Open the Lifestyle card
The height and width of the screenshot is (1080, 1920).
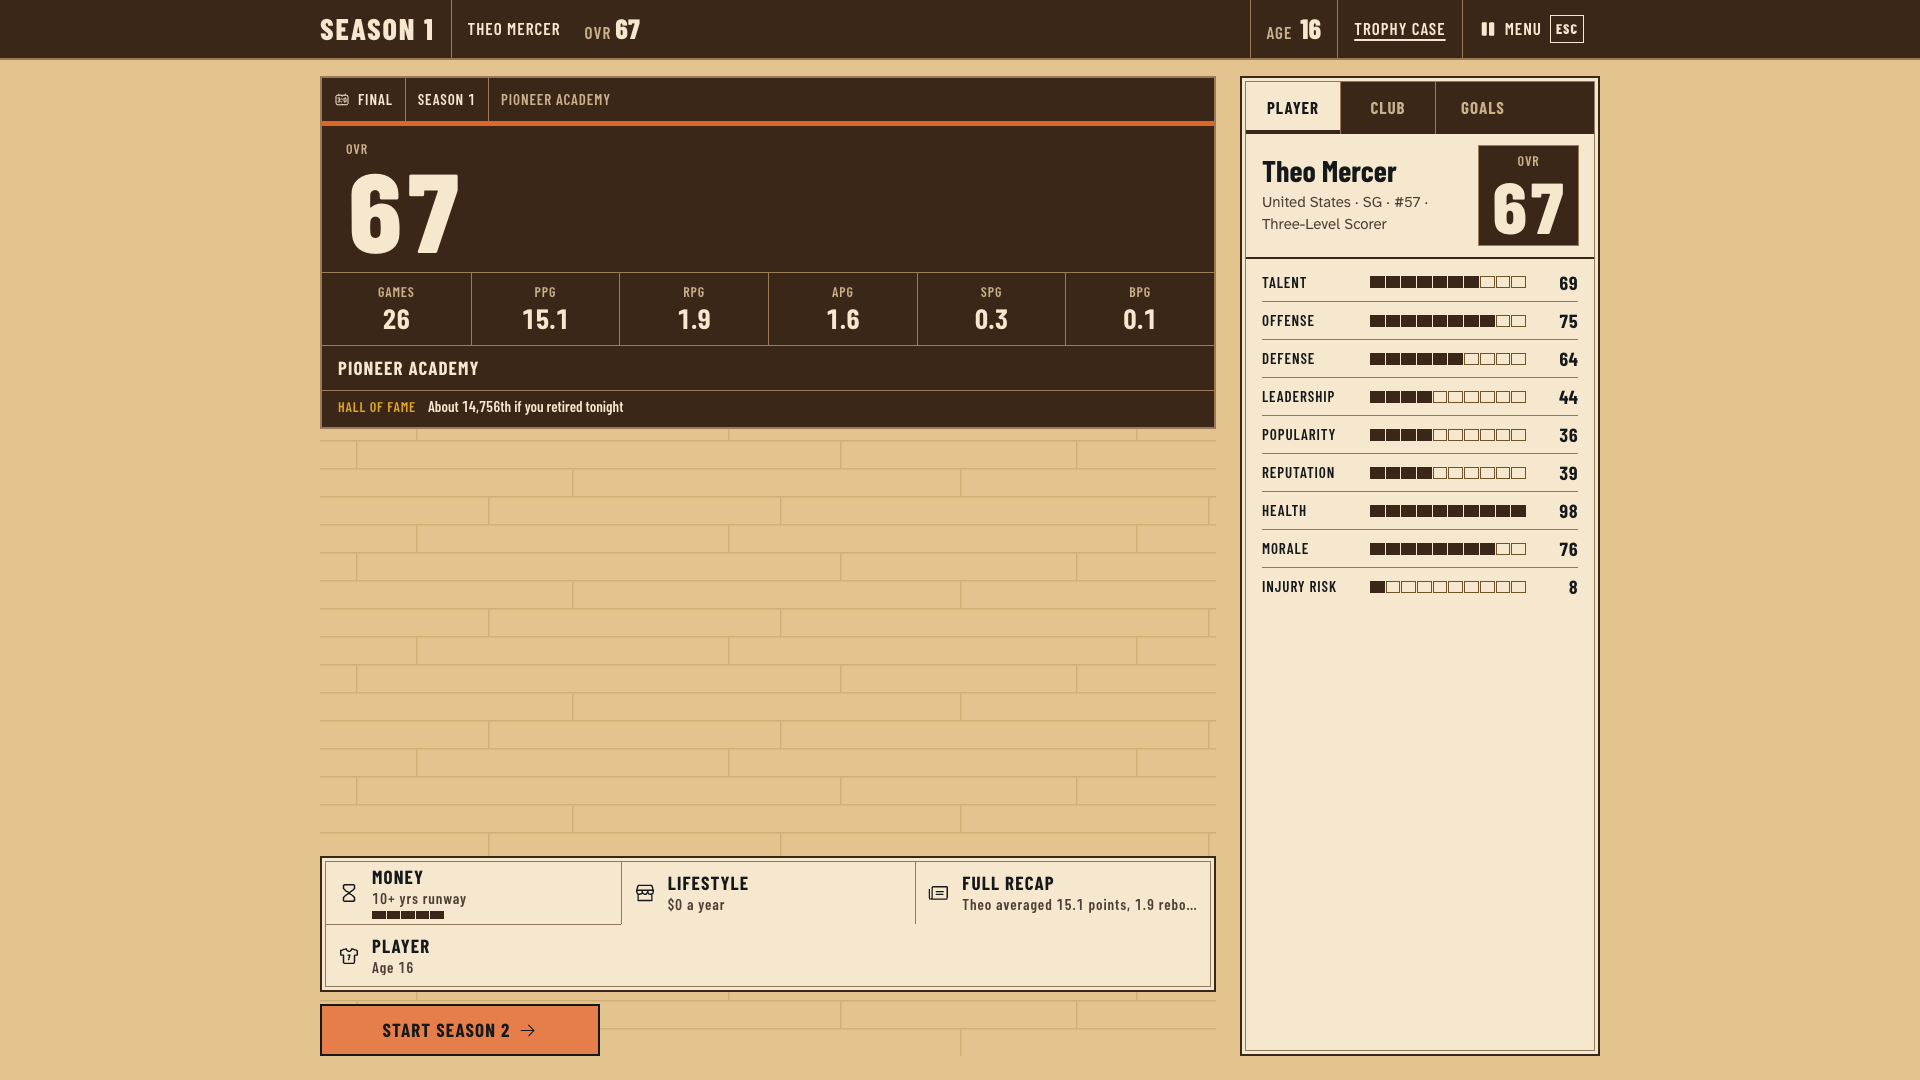[768, 893]
